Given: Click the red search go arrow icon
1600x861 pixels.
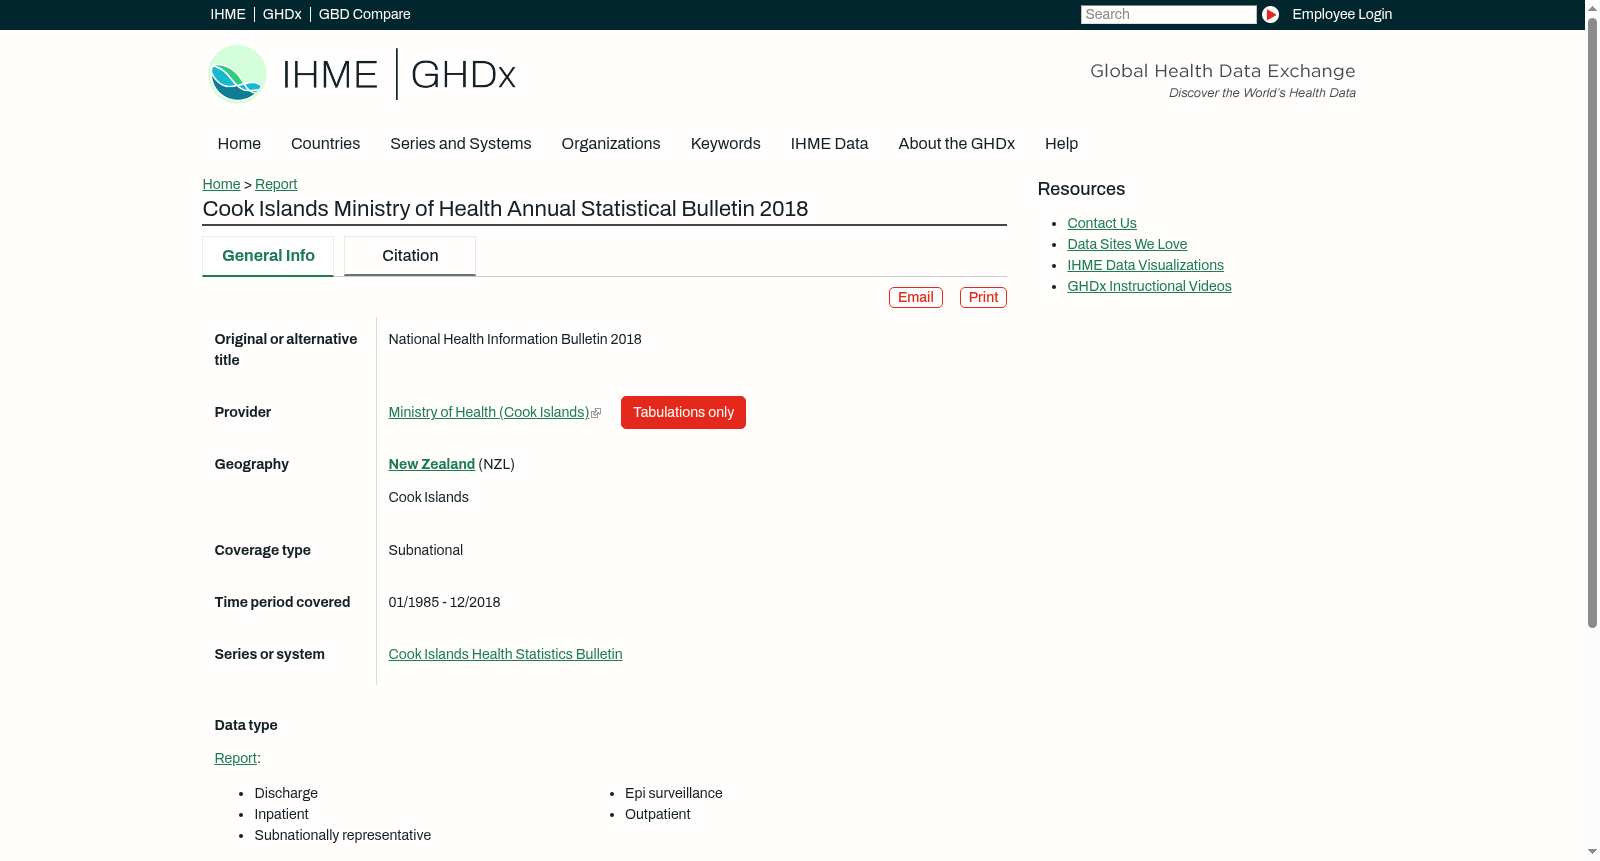Looking at the screenshot, I should pos(1270,14).
